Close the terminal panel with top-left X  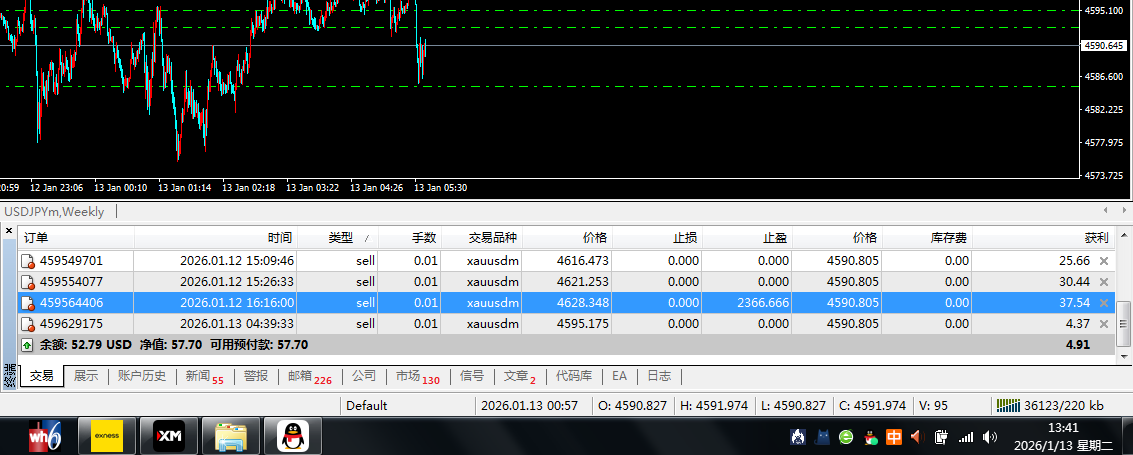9,231
